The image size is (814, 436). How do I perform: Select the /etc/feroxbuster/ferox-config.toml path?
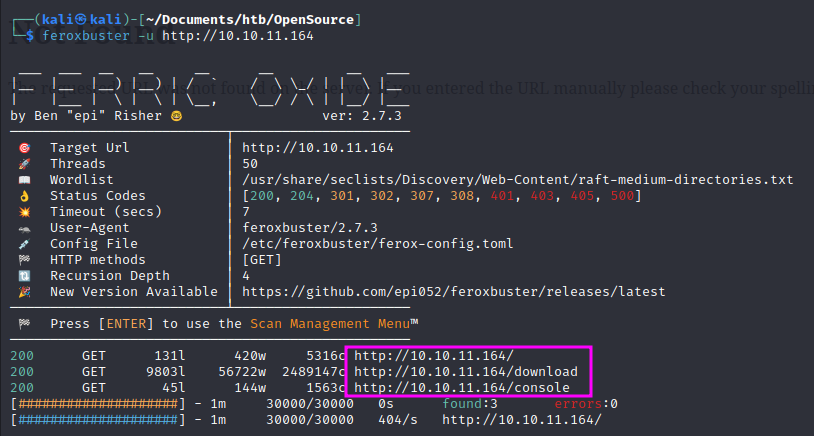378,244
